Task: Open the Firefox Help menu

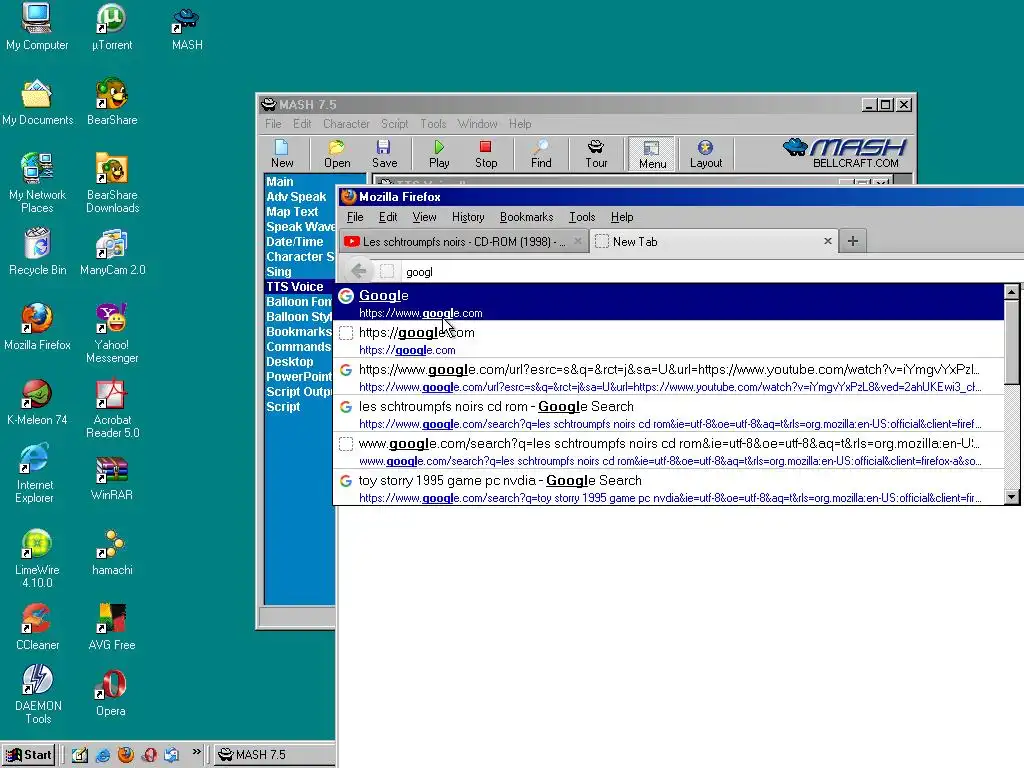Action: pyautogui.click(x=622, y=217)
